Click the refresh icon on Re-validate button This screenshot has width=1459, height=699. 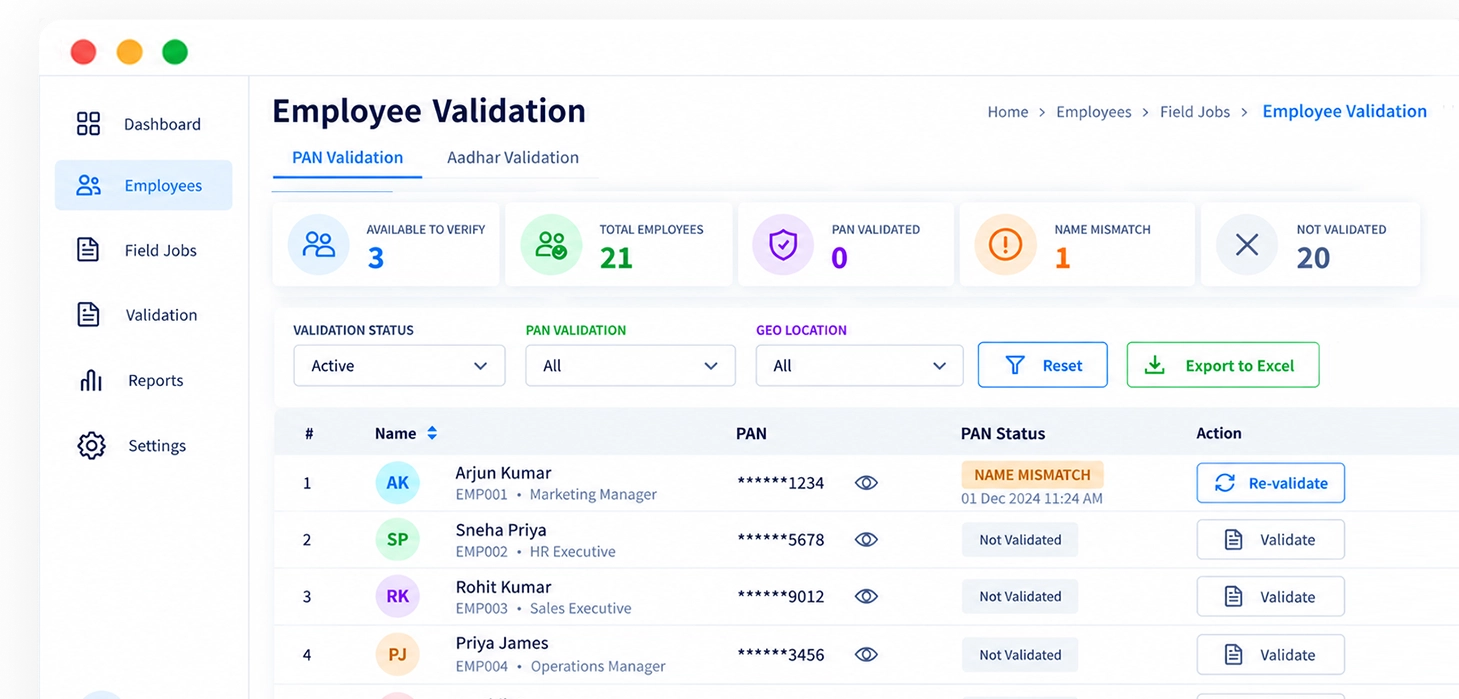(x=1225, y=483)
